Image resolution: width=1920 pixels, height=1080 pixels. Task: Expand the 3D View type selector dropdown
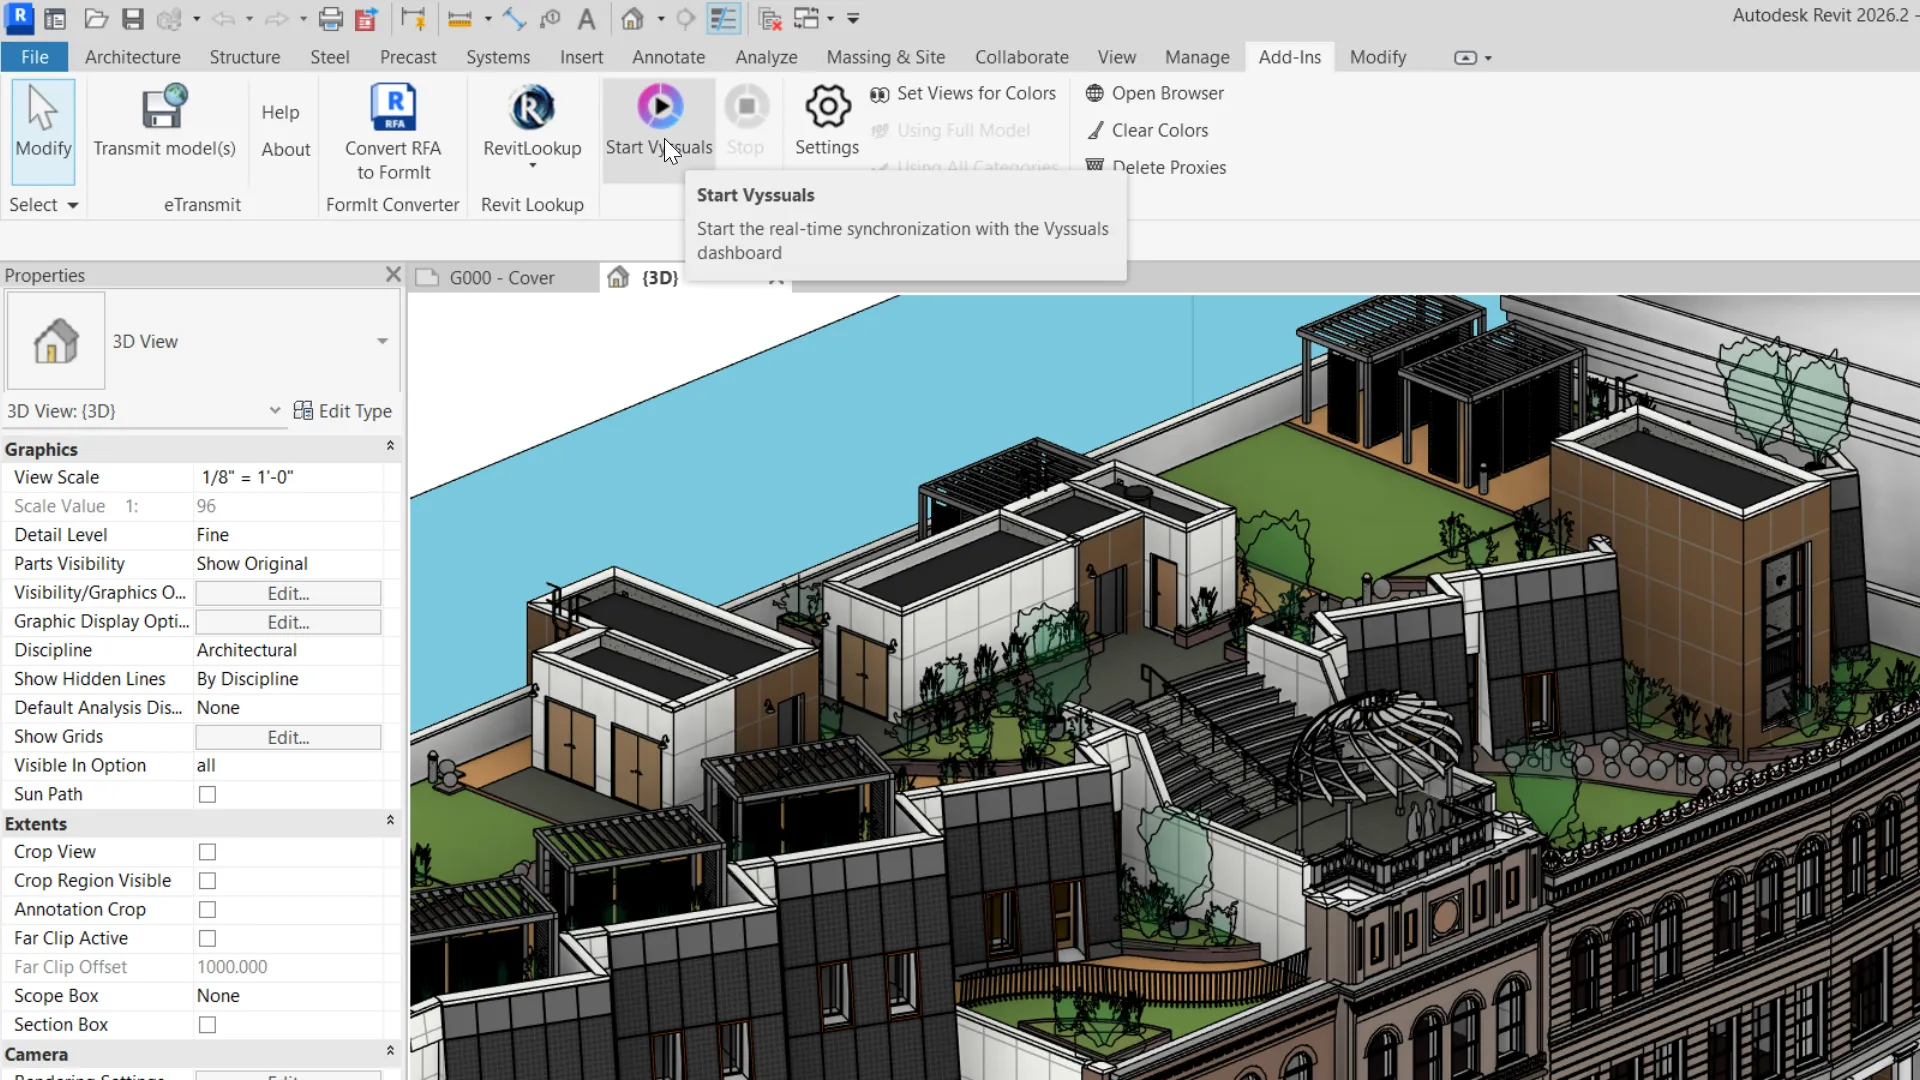pyautogui.click(x=382, y=341)
